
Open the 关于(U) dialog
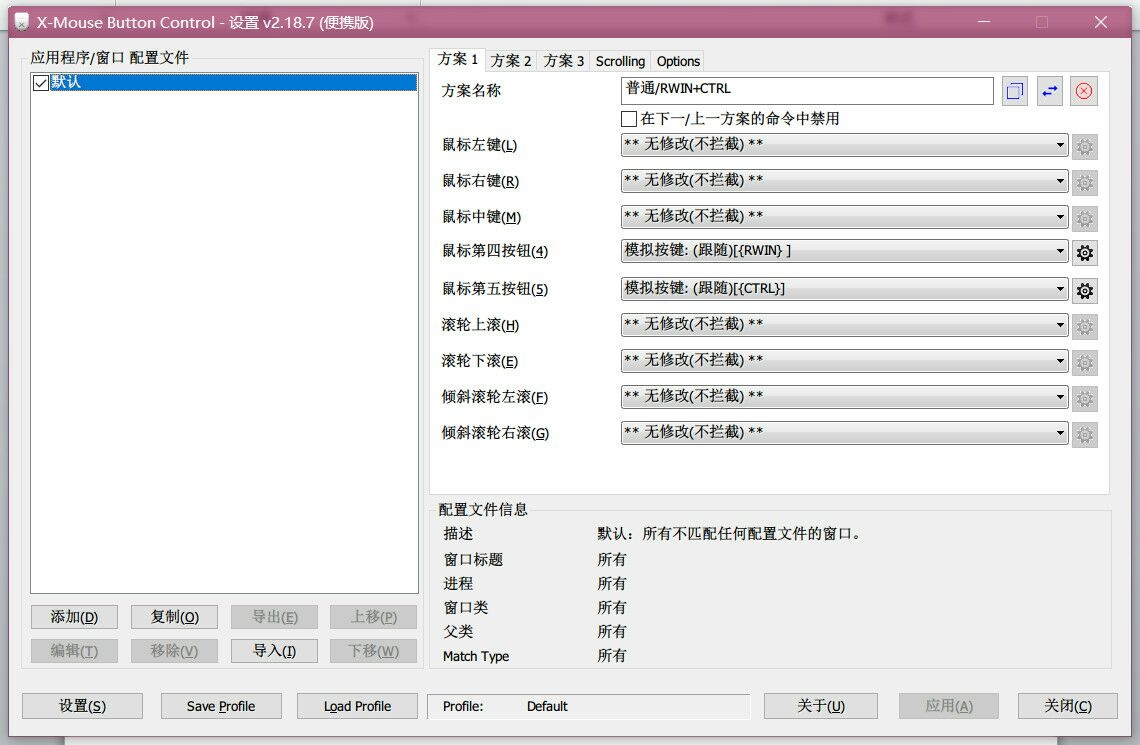[x=822, y=706]
